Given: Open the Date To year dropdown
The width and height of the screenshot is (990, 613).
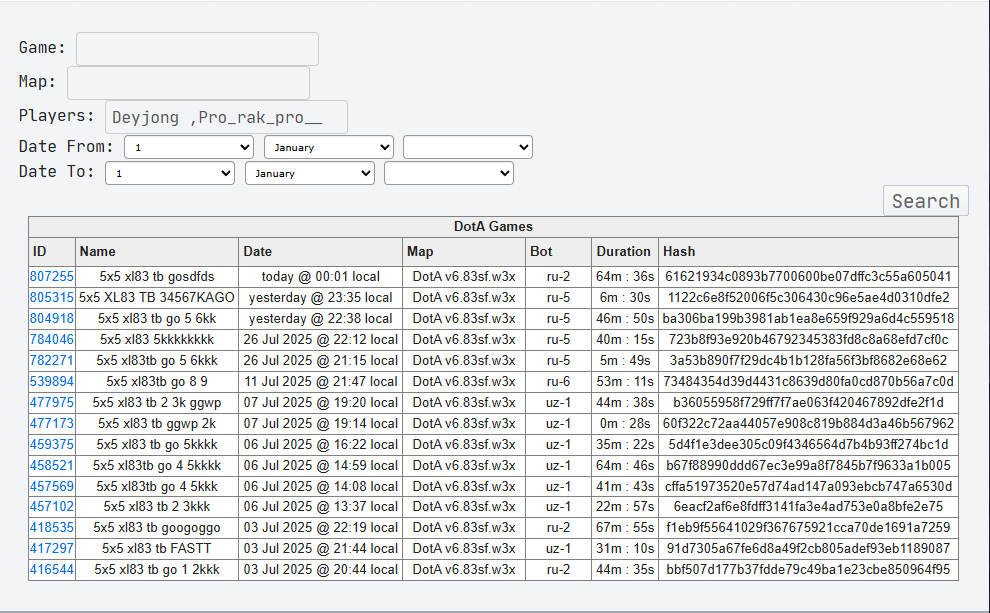Looking at the screenshot, I should [449, 173].
